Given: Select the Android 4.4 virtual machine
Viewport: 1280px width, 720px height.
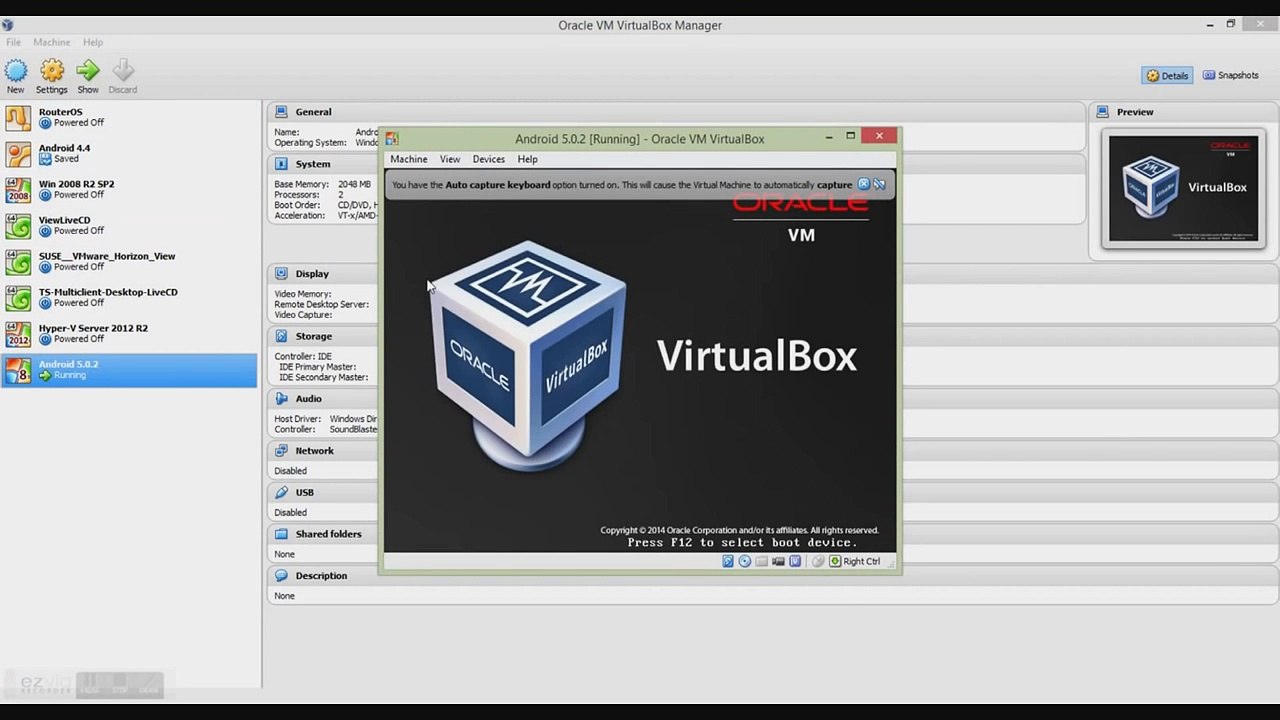Looking at the screenshot, I should click(129, 154).
